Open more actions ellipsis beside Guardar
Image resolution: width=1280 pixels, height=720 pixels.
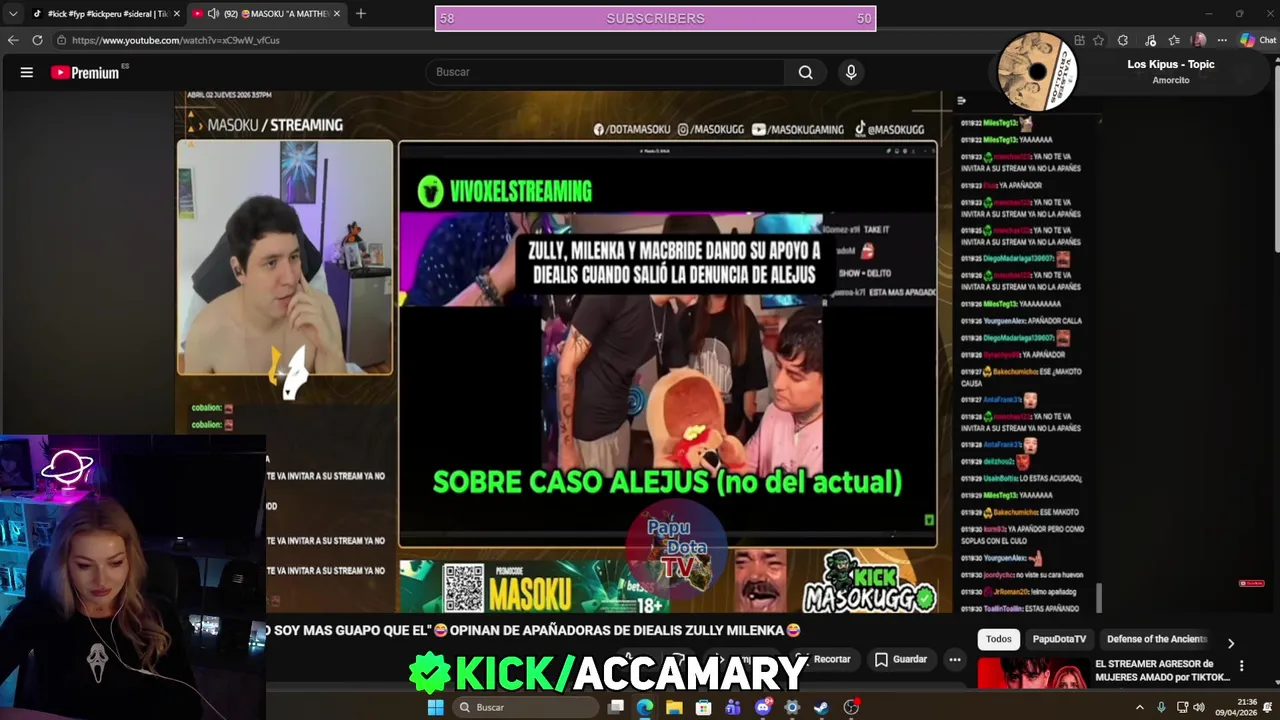955,659
